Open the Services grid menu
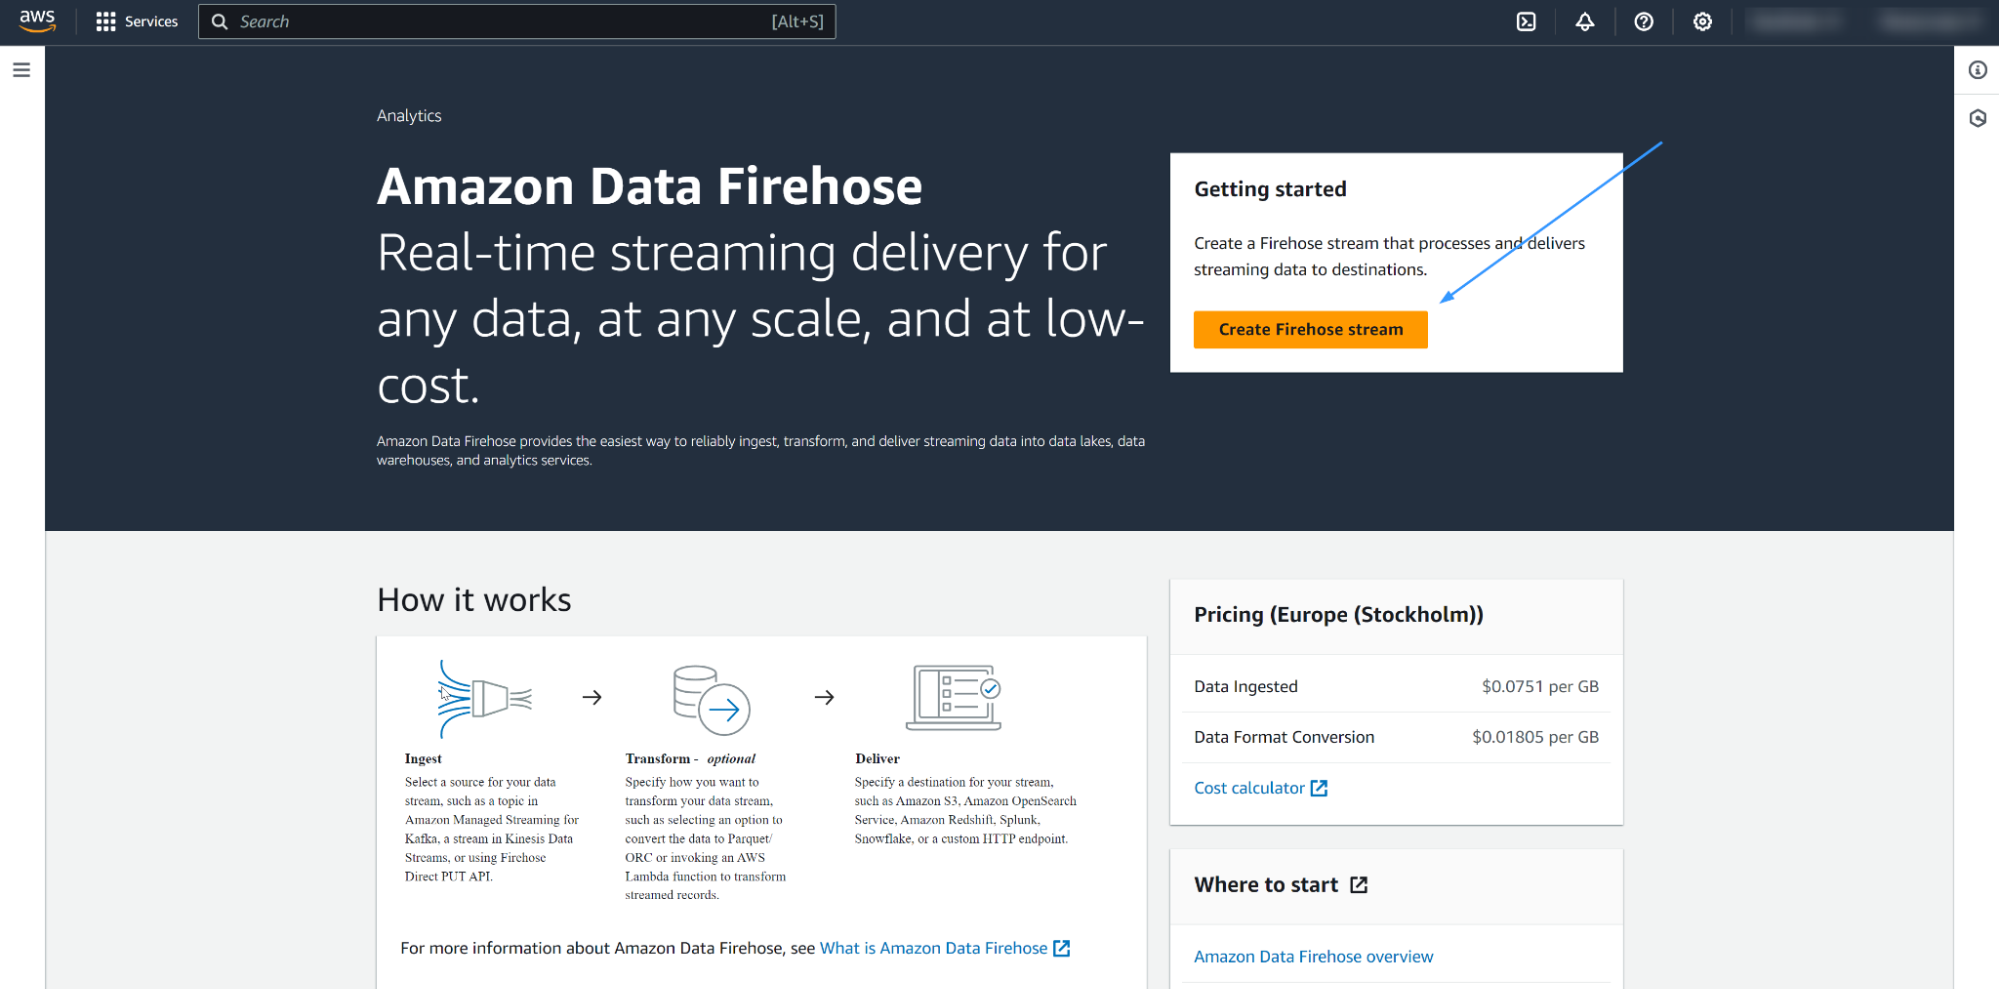Viewport: 1999px width, 989px height. point(136,21)
